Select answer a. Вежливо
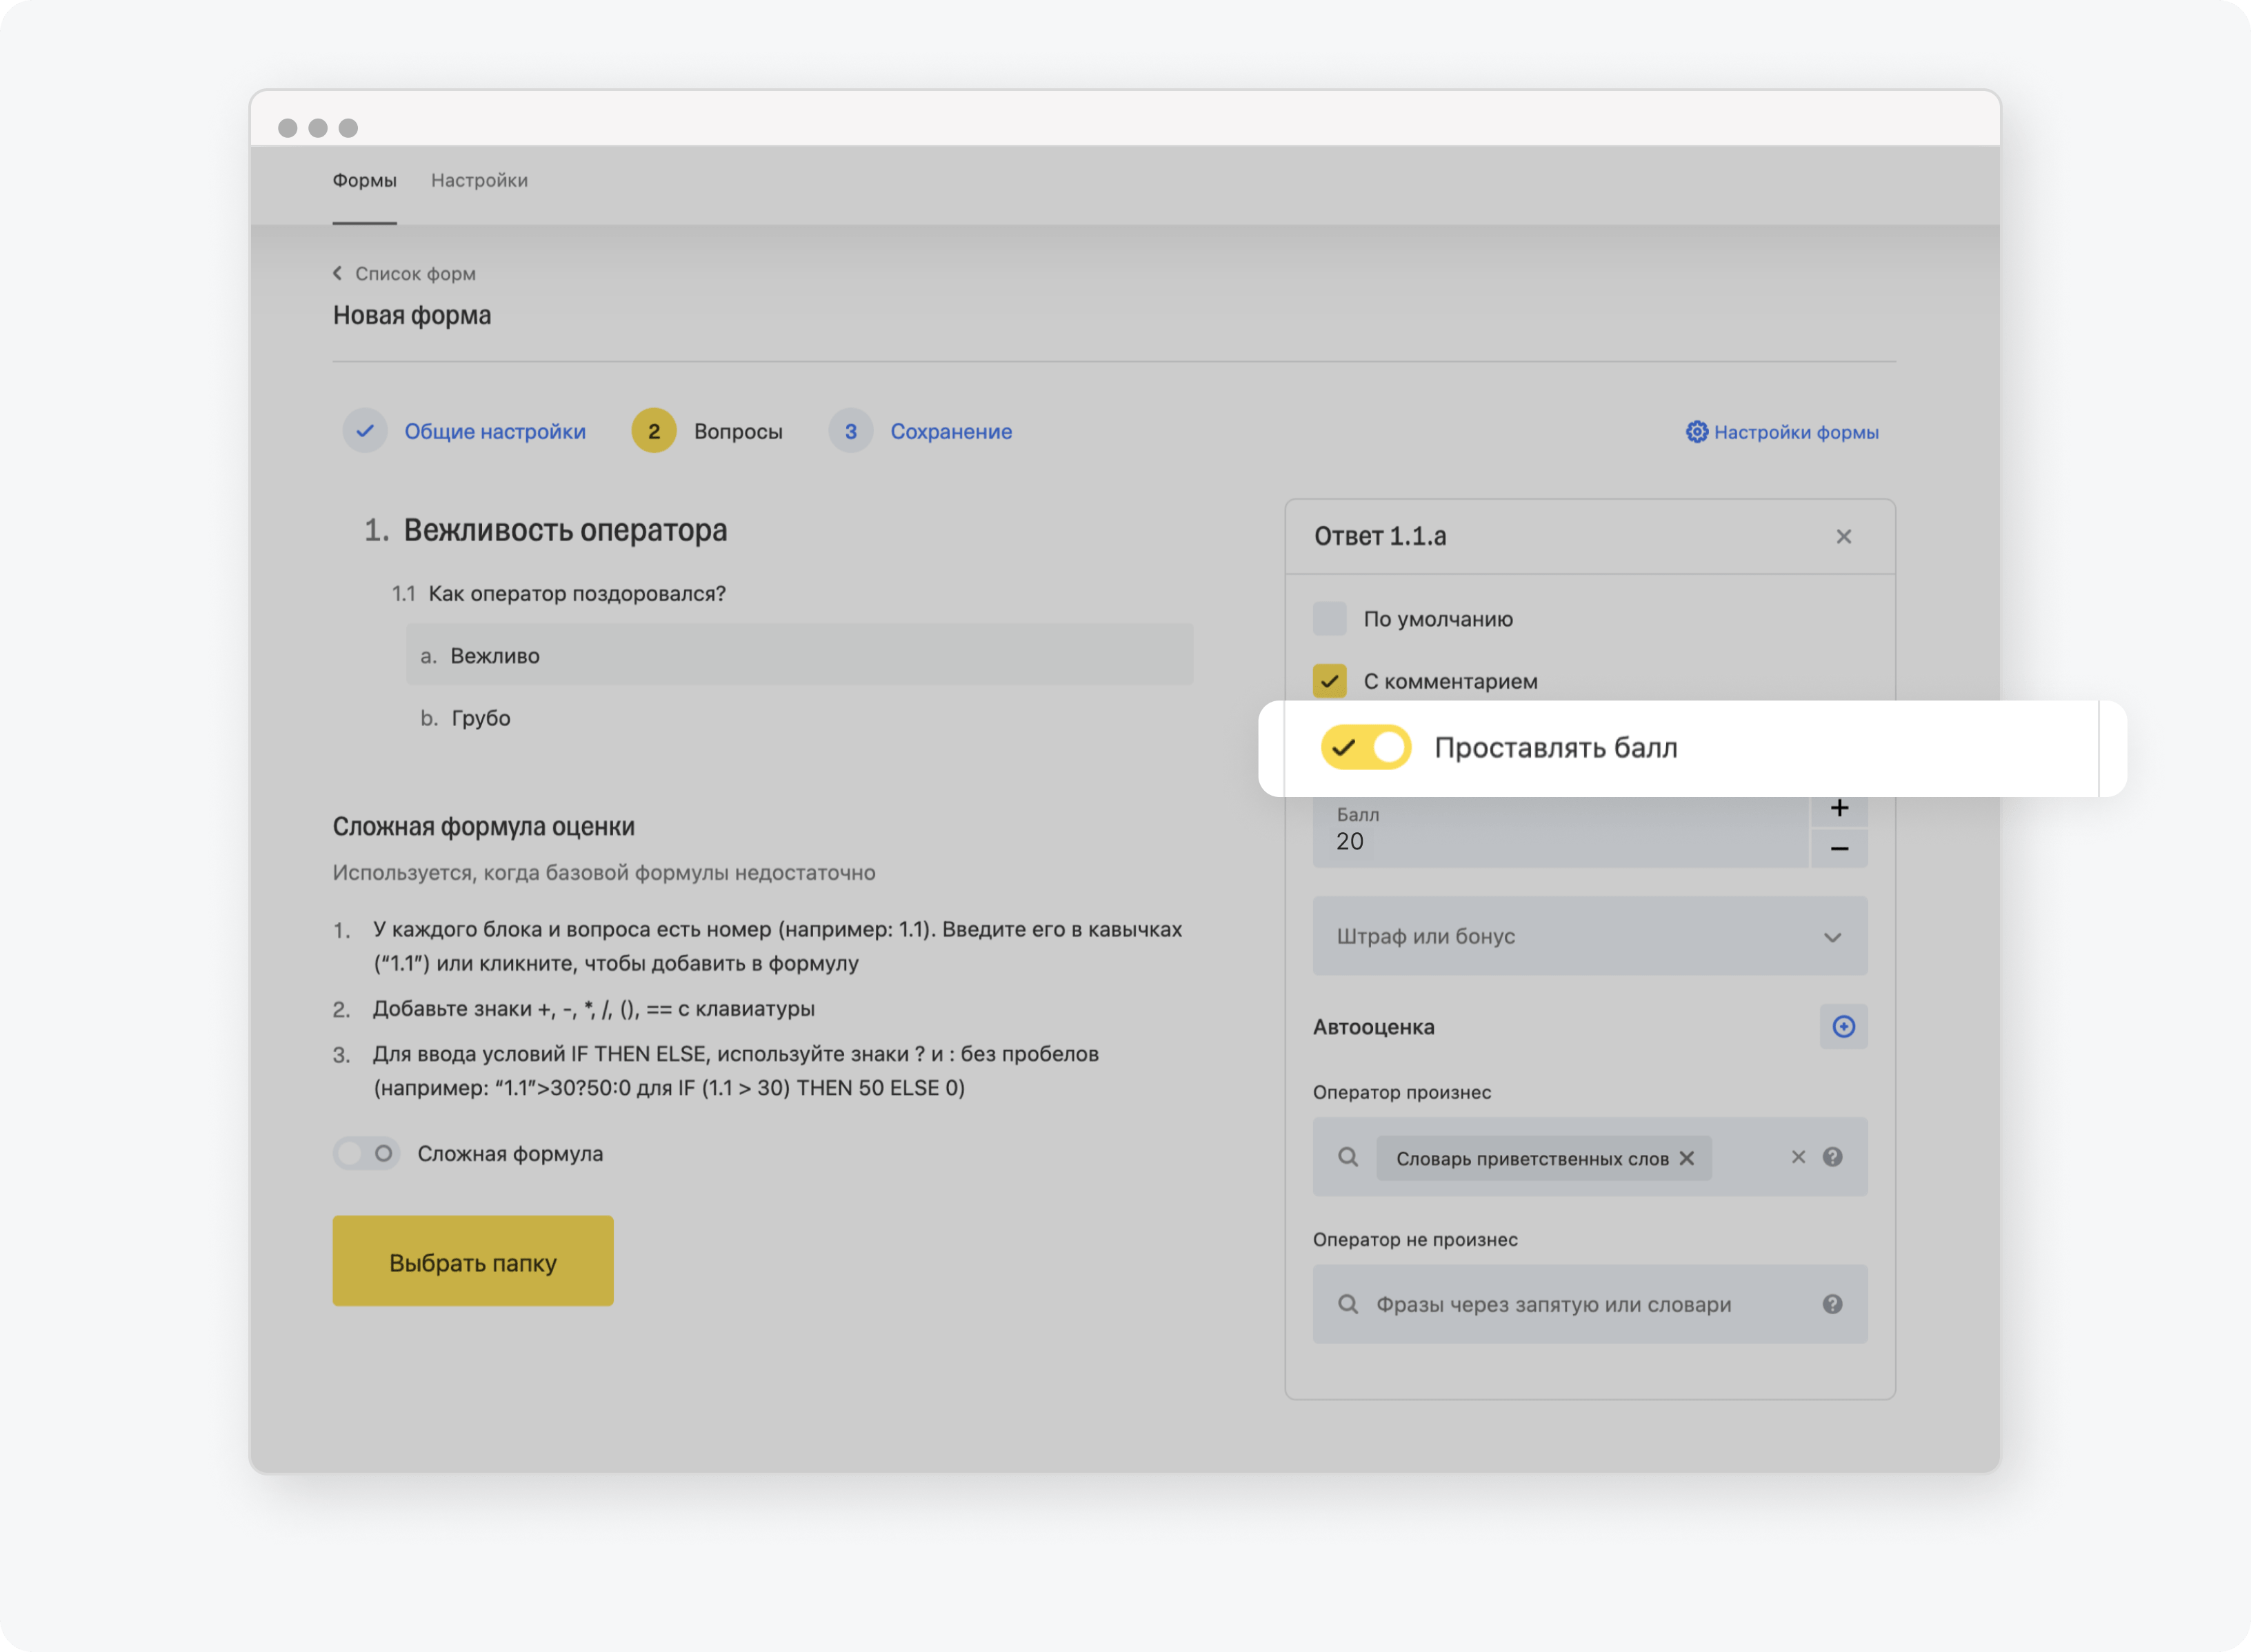The height and width of the screenshot is (1652, 2251). 799,655
